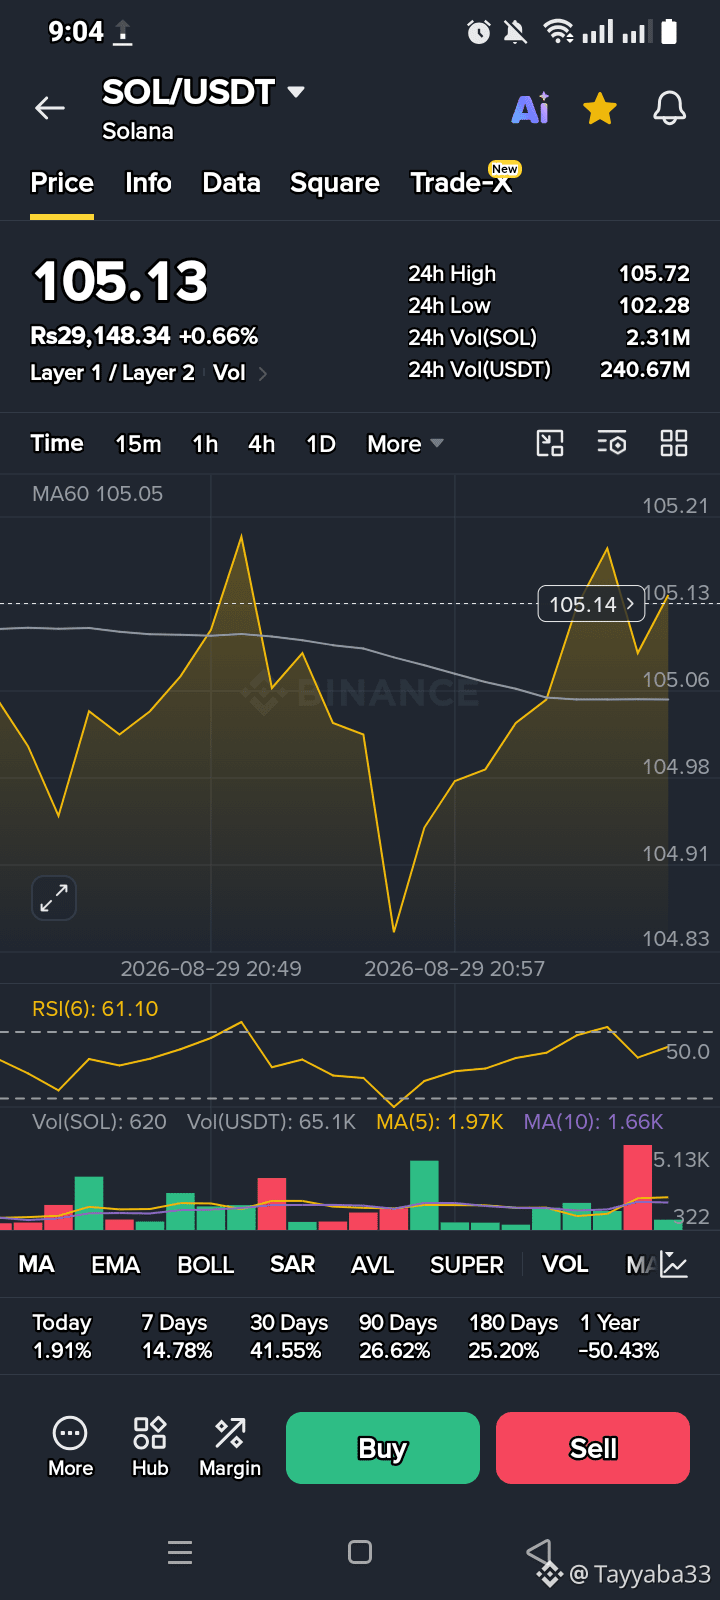
Task: Tap the 24h Low value 102.28
Action: click(654, 305)
